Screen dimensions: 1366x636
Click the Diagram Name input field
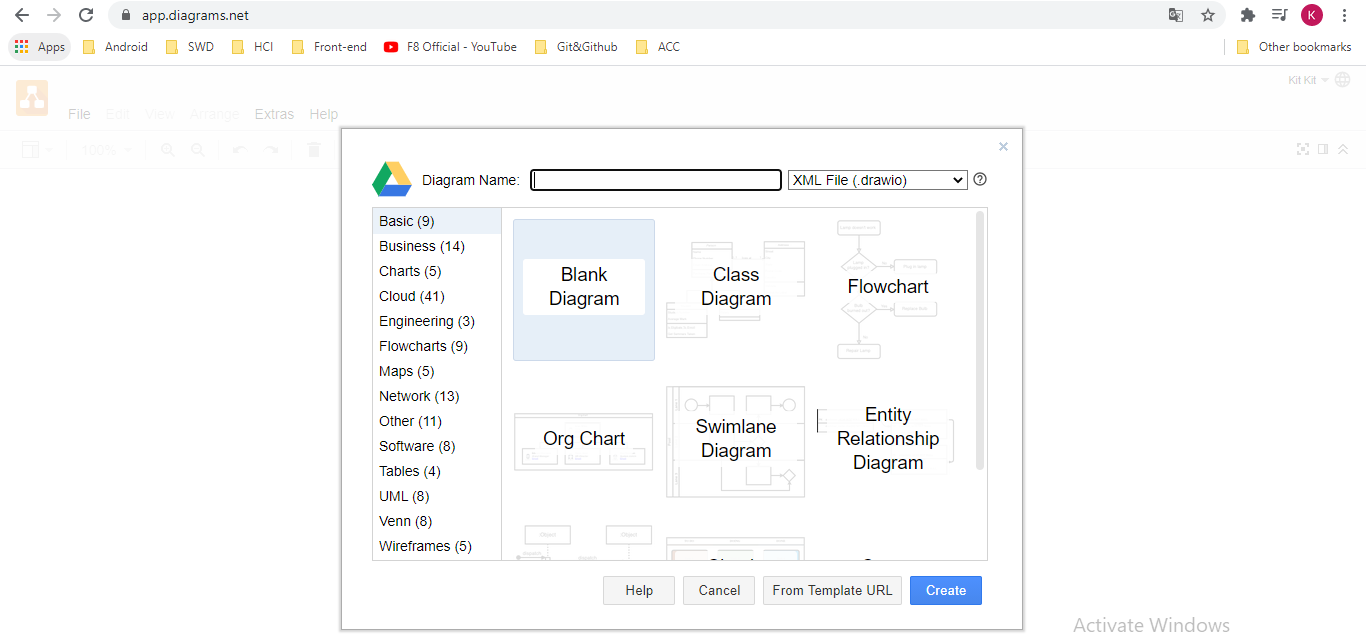click(x=655, y=179)
